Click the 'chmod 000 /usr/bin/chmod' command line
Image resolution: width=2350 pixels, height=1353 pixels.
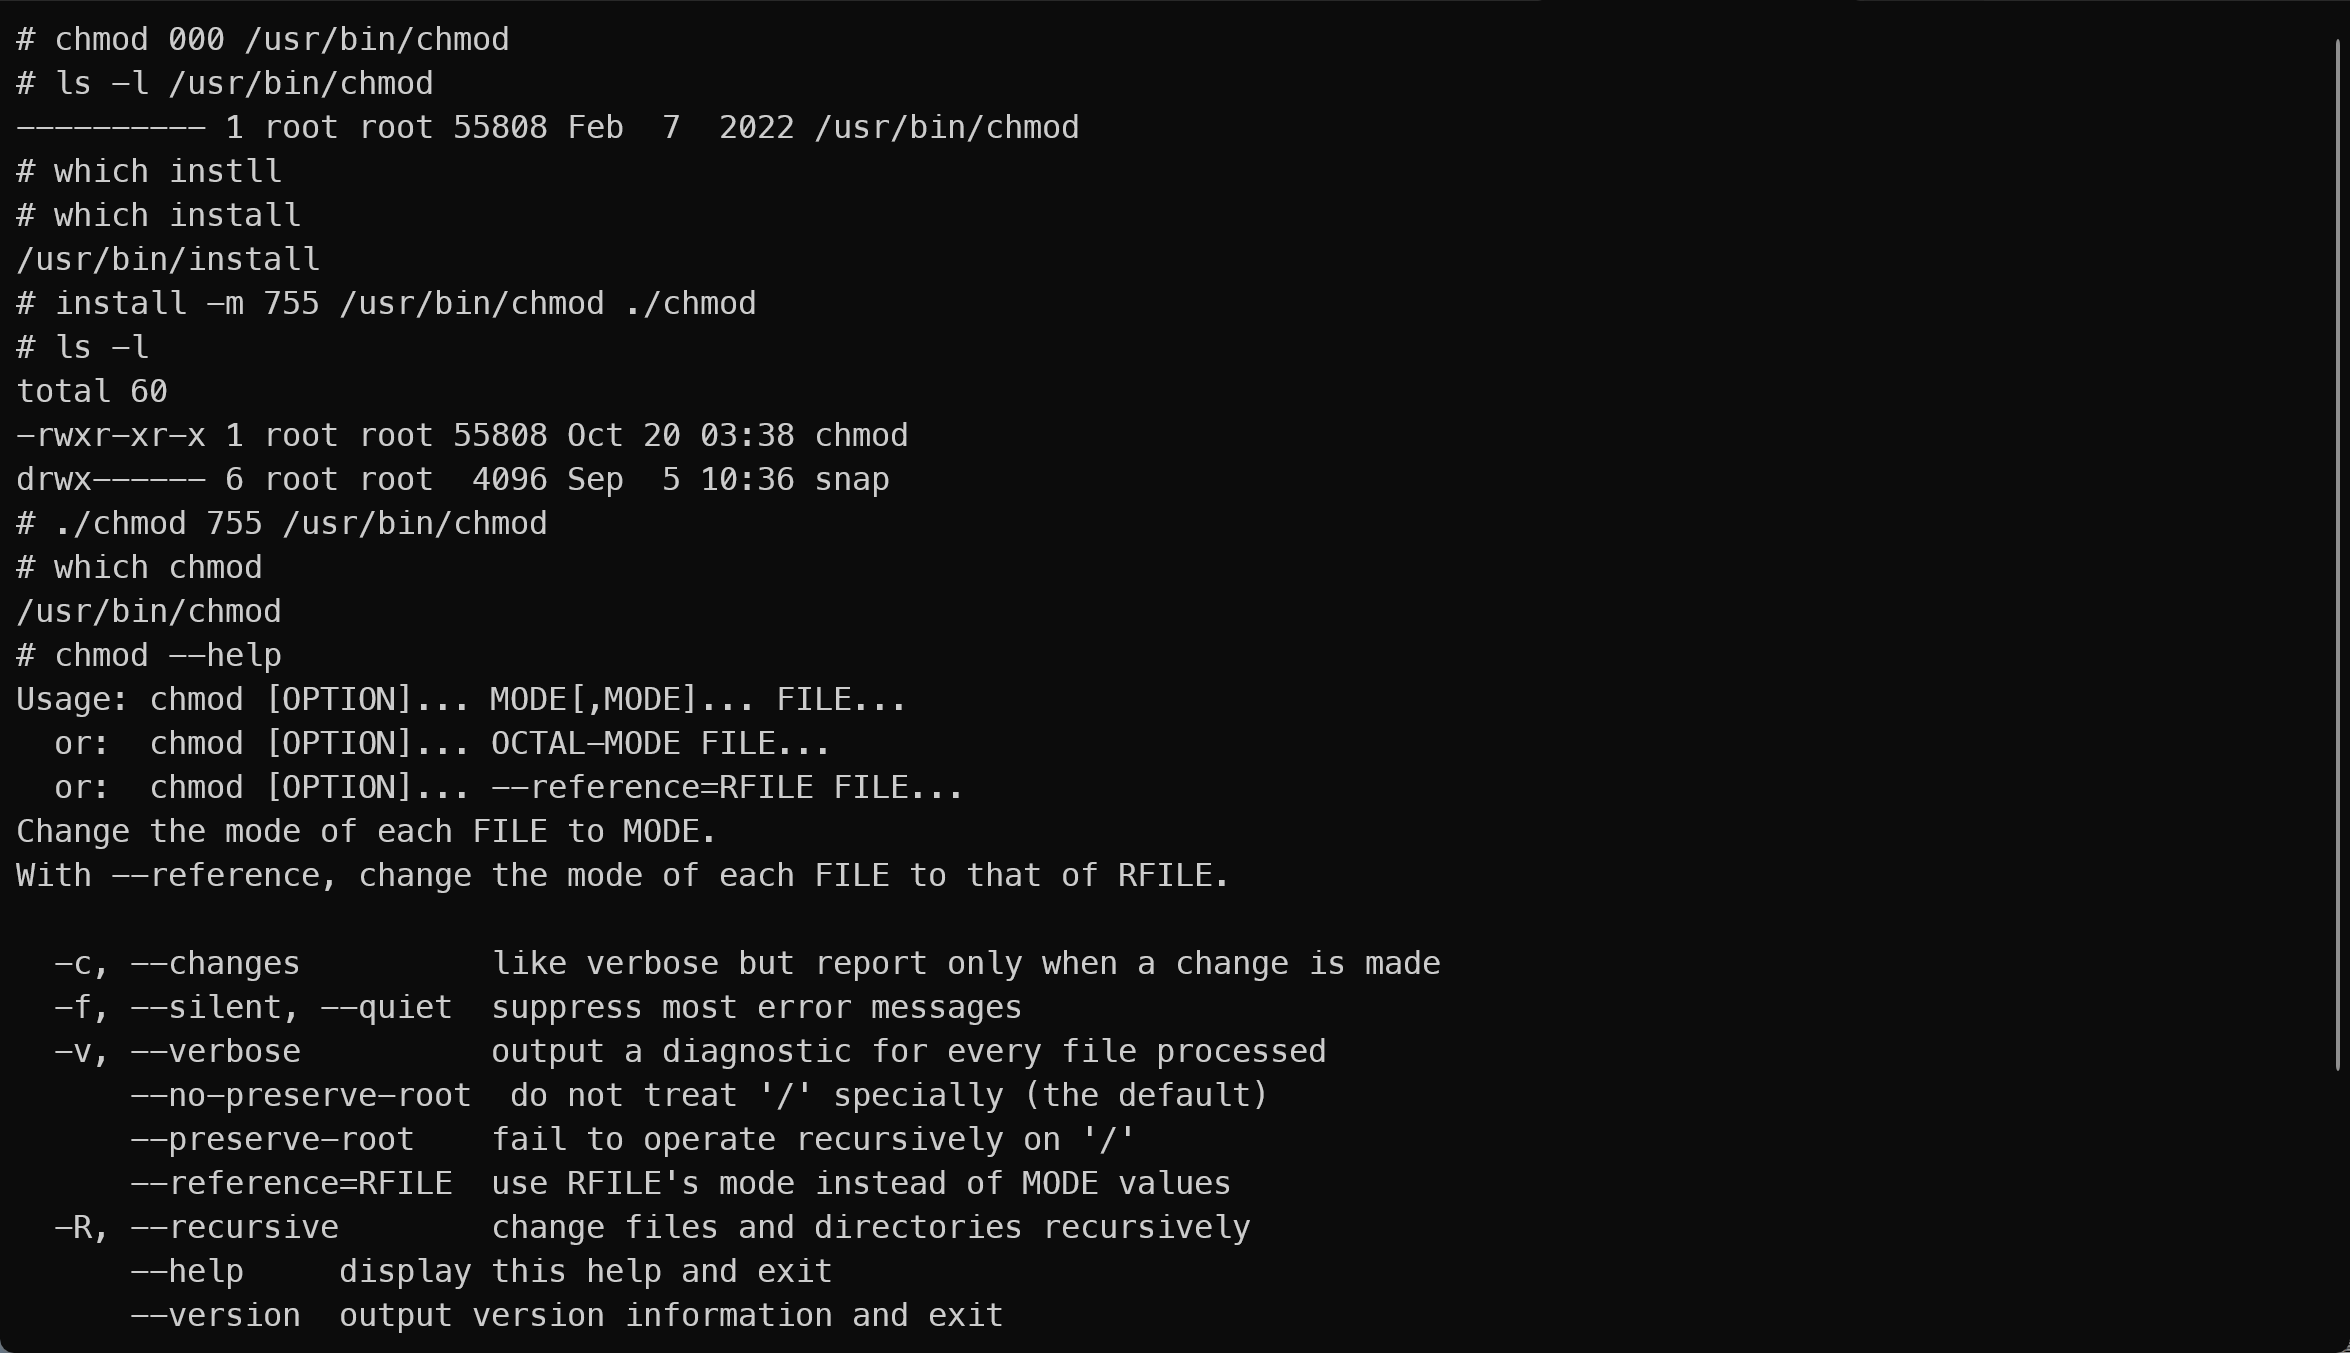[281, 40]
